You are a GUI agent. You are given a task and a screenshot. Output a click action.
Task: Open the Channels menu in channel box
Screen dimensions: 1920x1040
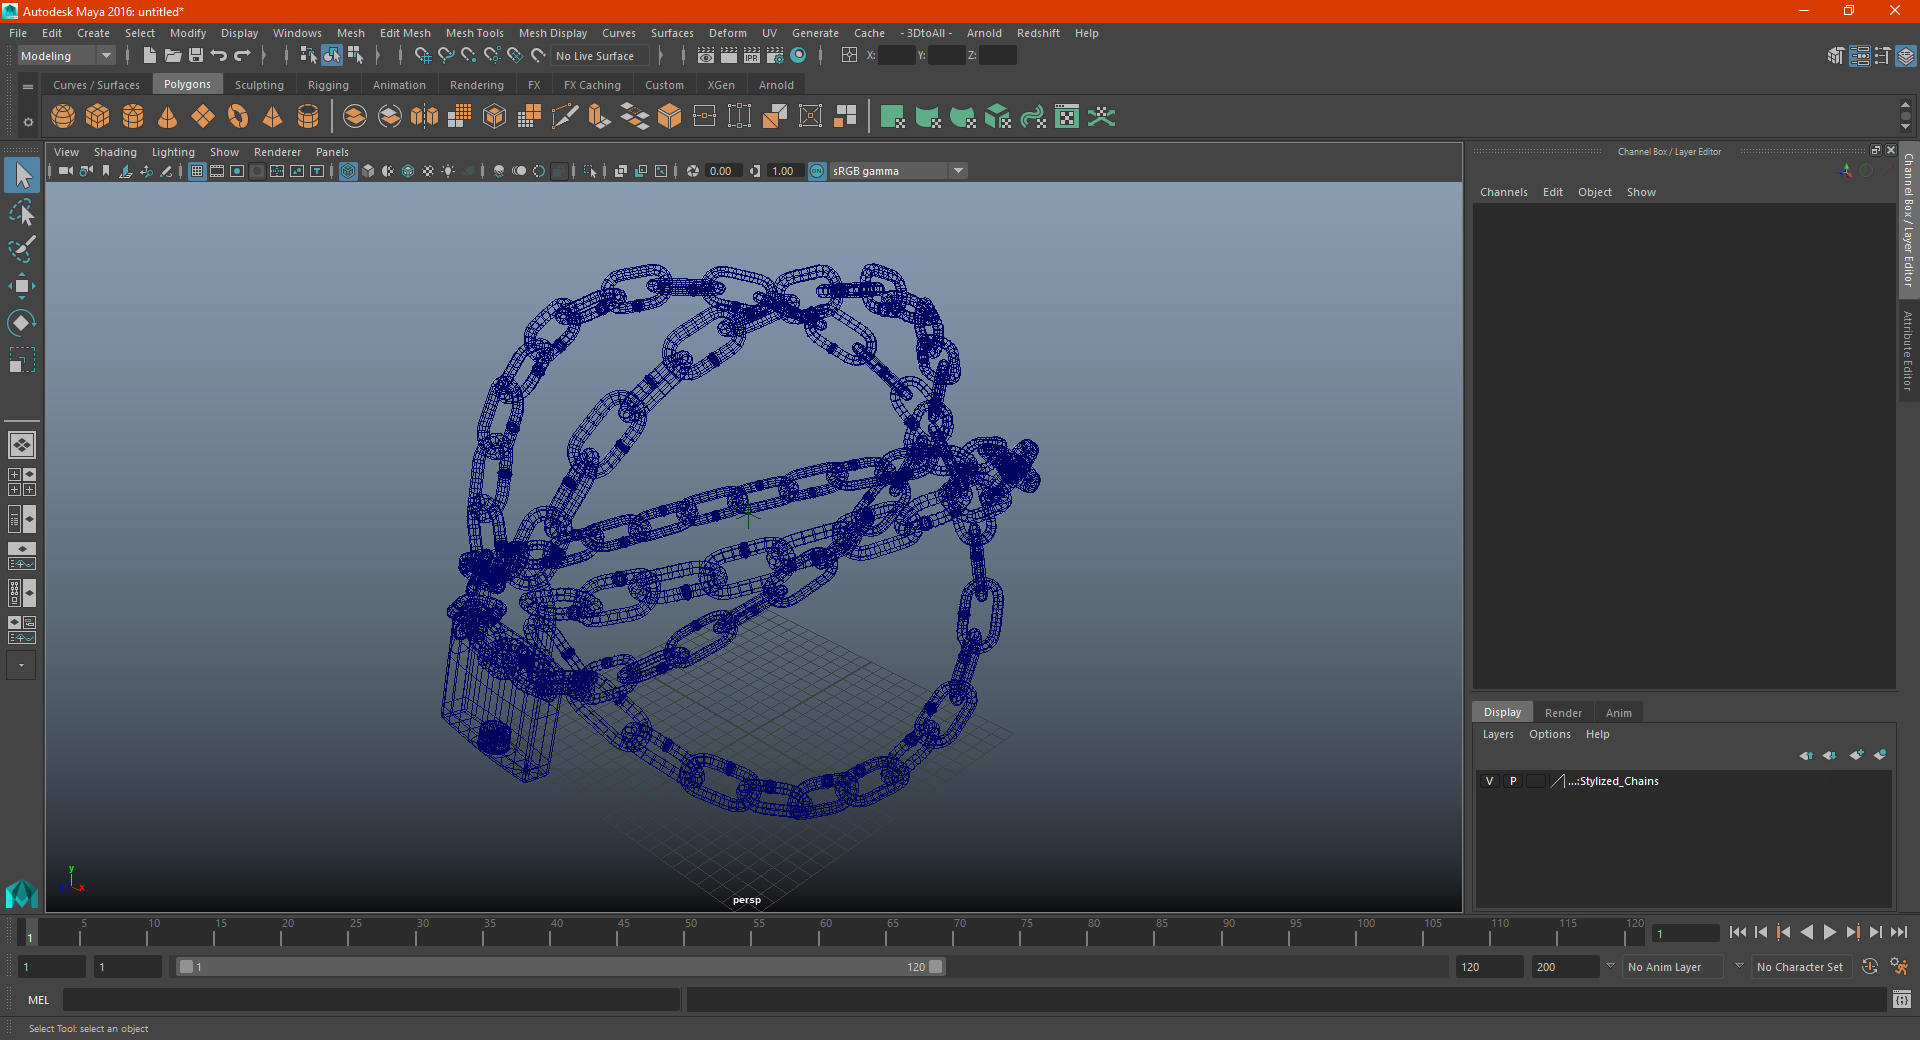click(x=1503, y=192)
